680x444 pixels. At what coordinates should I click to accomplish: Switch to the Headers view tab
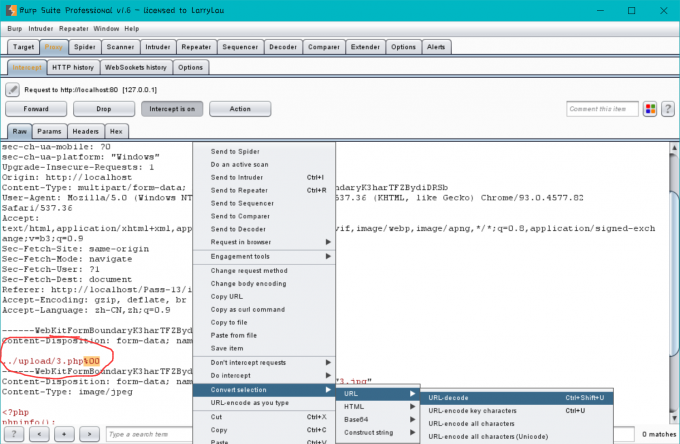[x=85, y=131]
